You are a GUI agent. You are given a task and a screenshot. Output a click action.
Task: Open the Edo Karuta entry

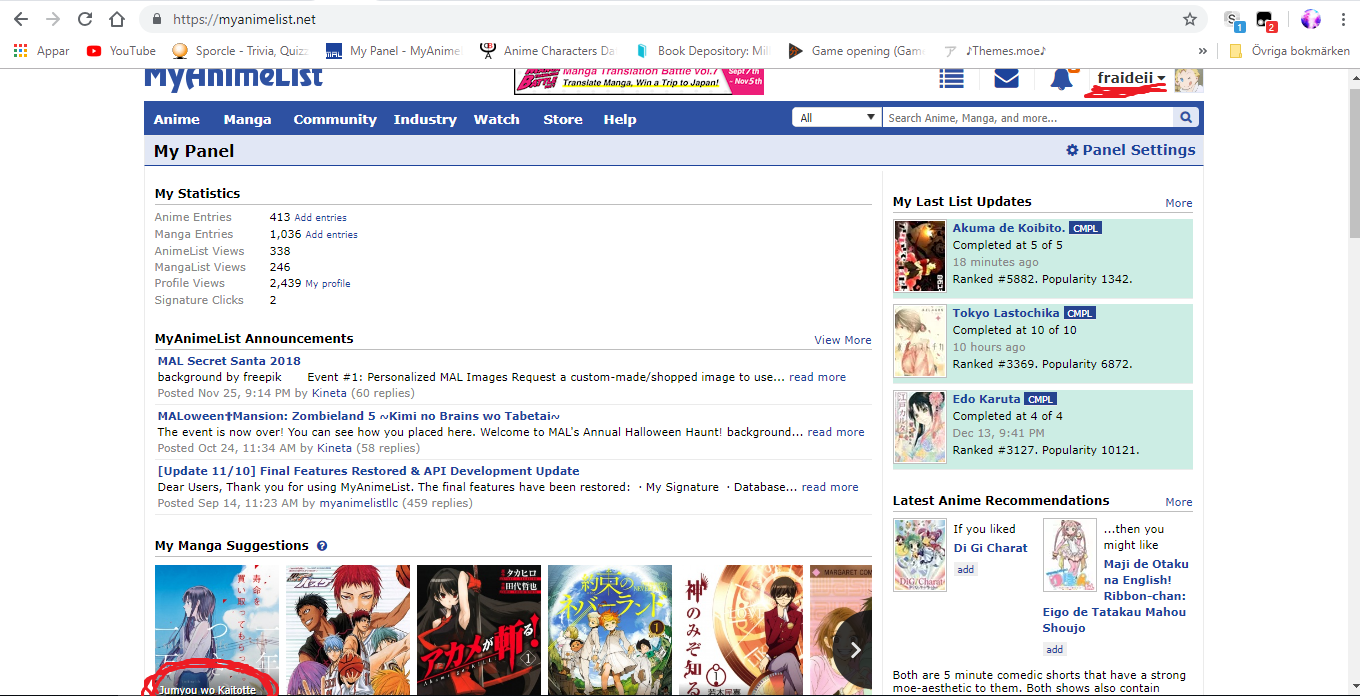coord(987,399)
